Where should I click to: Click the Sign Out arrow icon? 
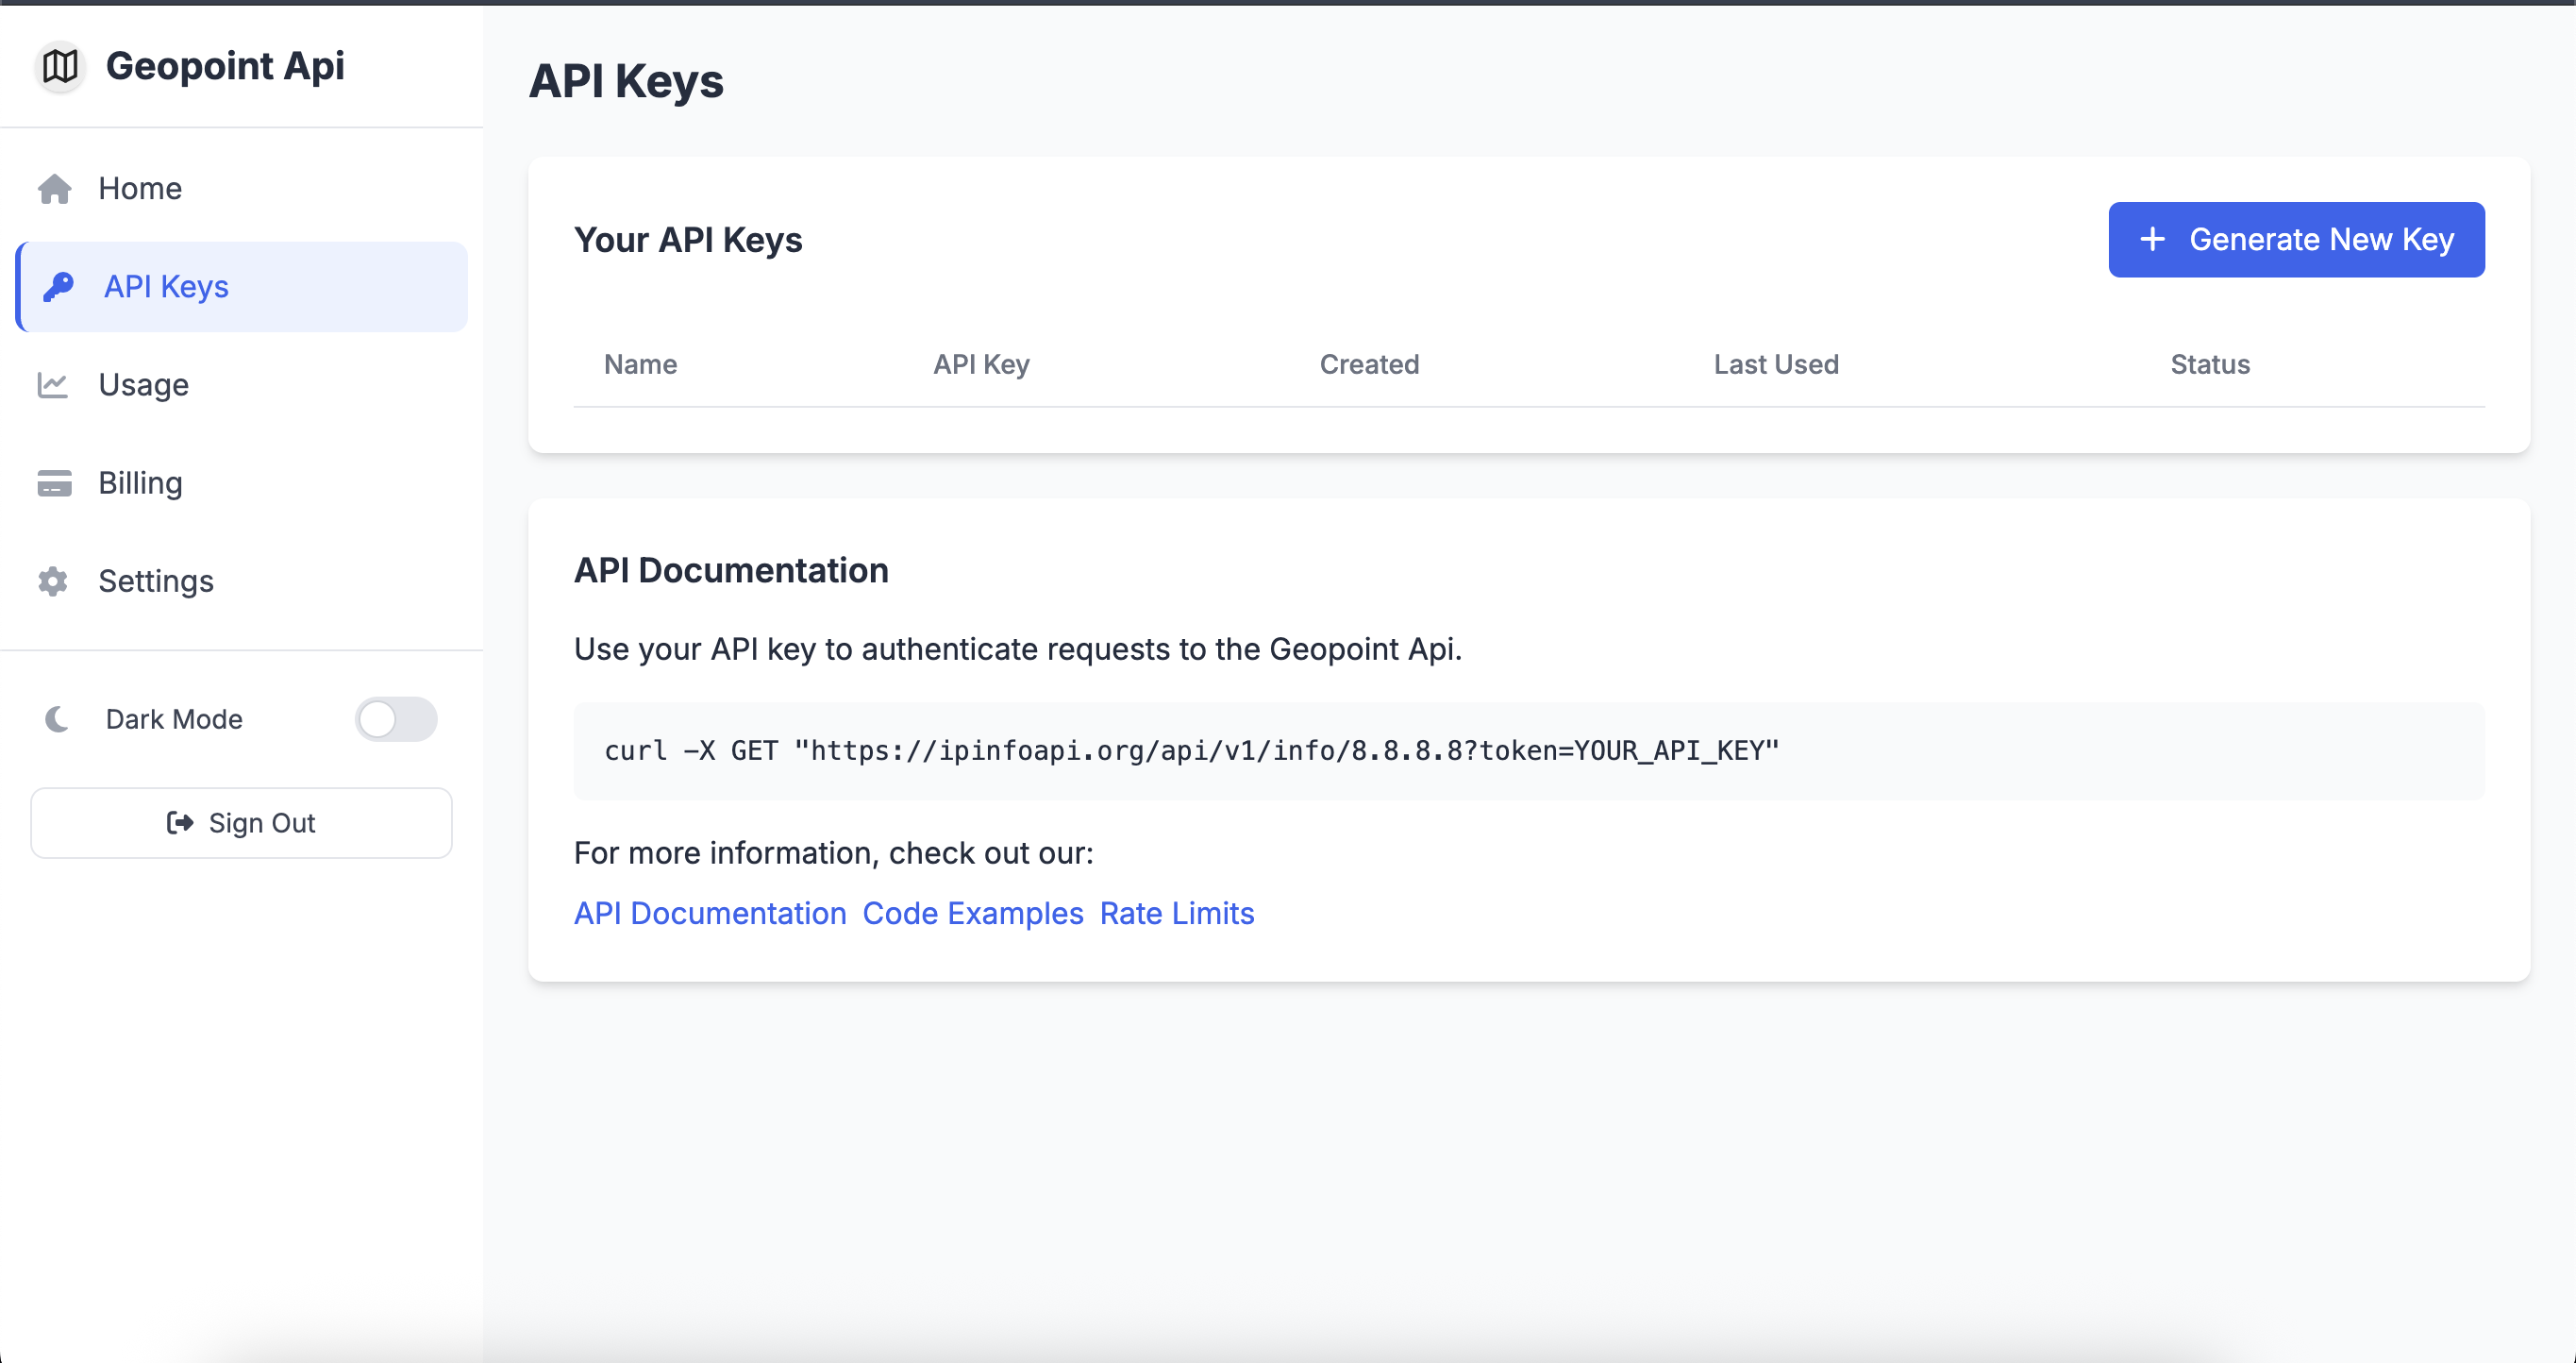[180, 823]
